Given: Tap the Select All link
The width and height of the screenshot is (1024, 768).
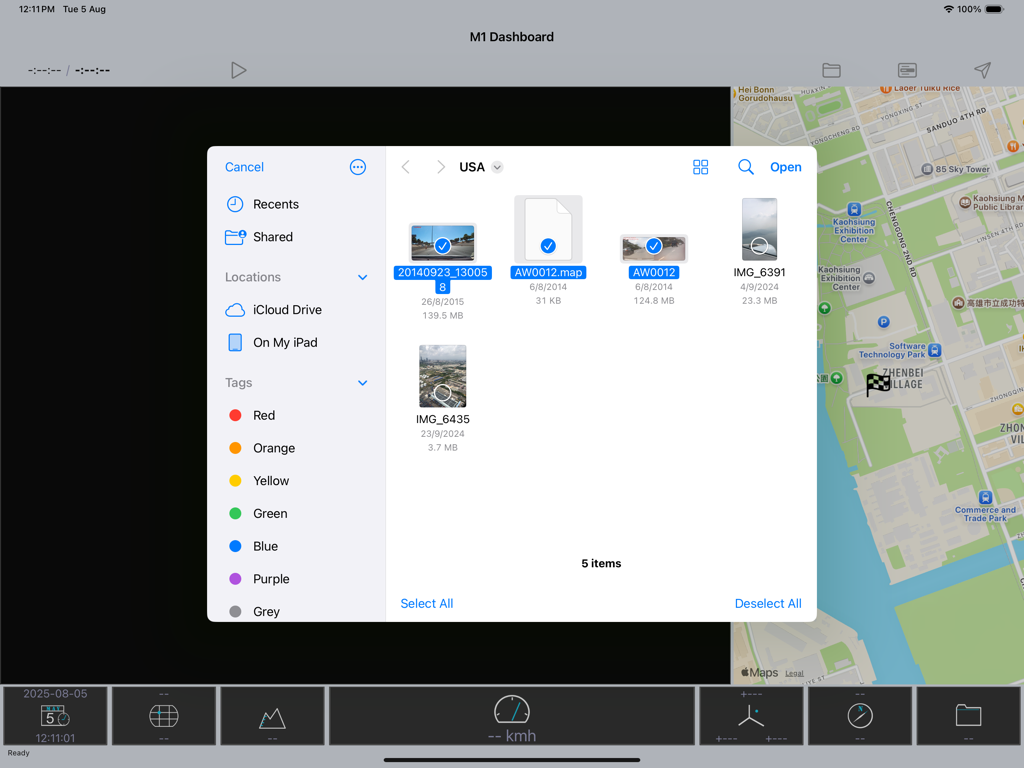Looking at the screenshot, I should click(x=426, y=603).
